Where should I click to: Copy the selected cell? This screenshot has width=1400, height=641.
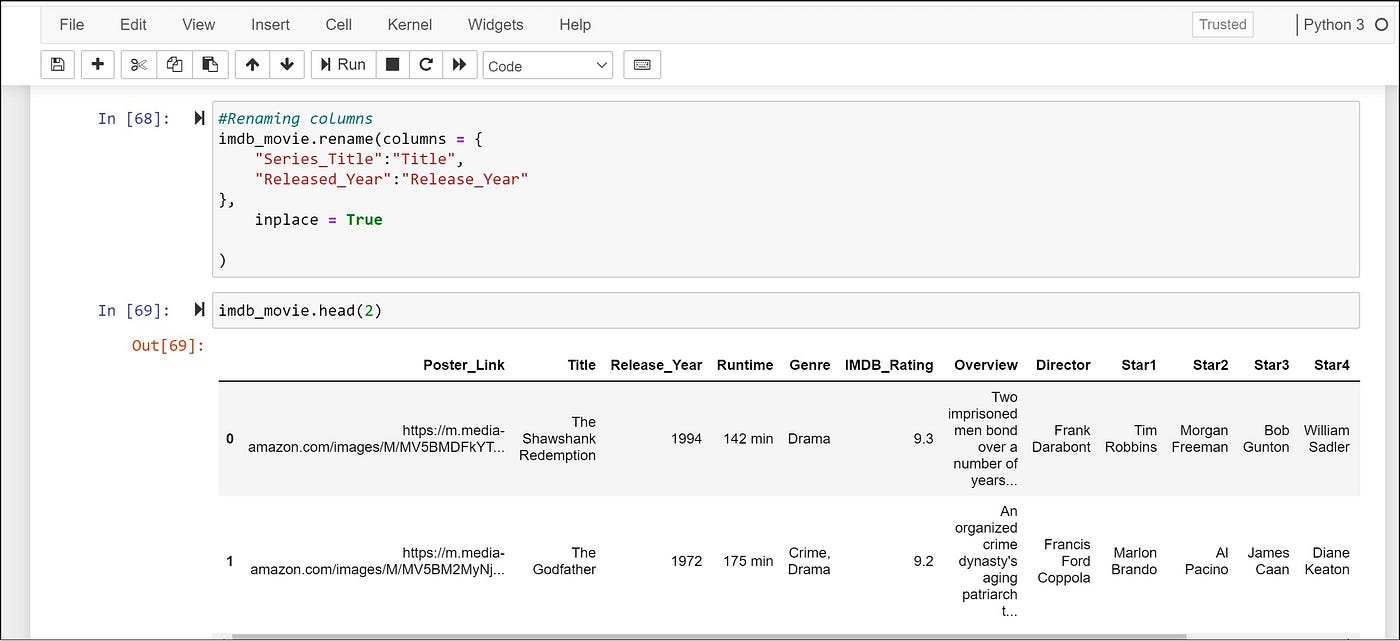click(174, 64)
